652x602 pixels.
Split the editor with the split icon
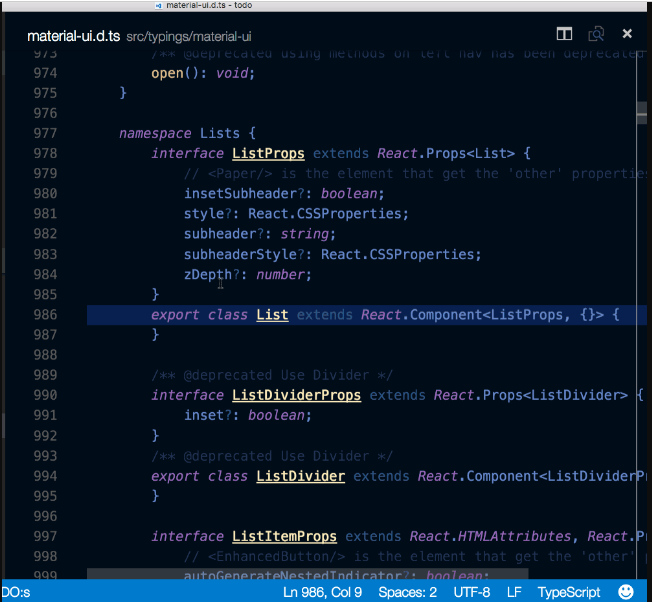[x=564, y=34]
